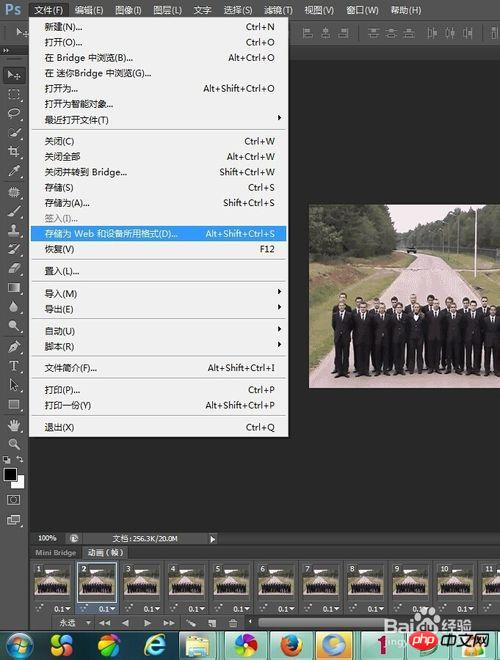Select the Brush tool
Screen dimensions: 500x660
click(14, 211)
